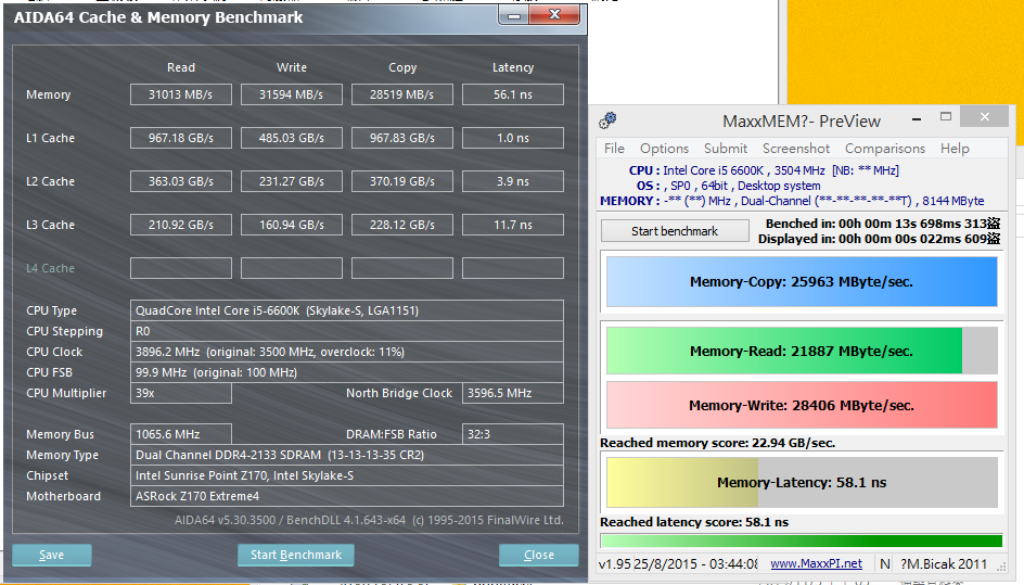Open the Submit menu in MaxxMEM
Viewport: 1024px width, 585px height.
(726, 148)
